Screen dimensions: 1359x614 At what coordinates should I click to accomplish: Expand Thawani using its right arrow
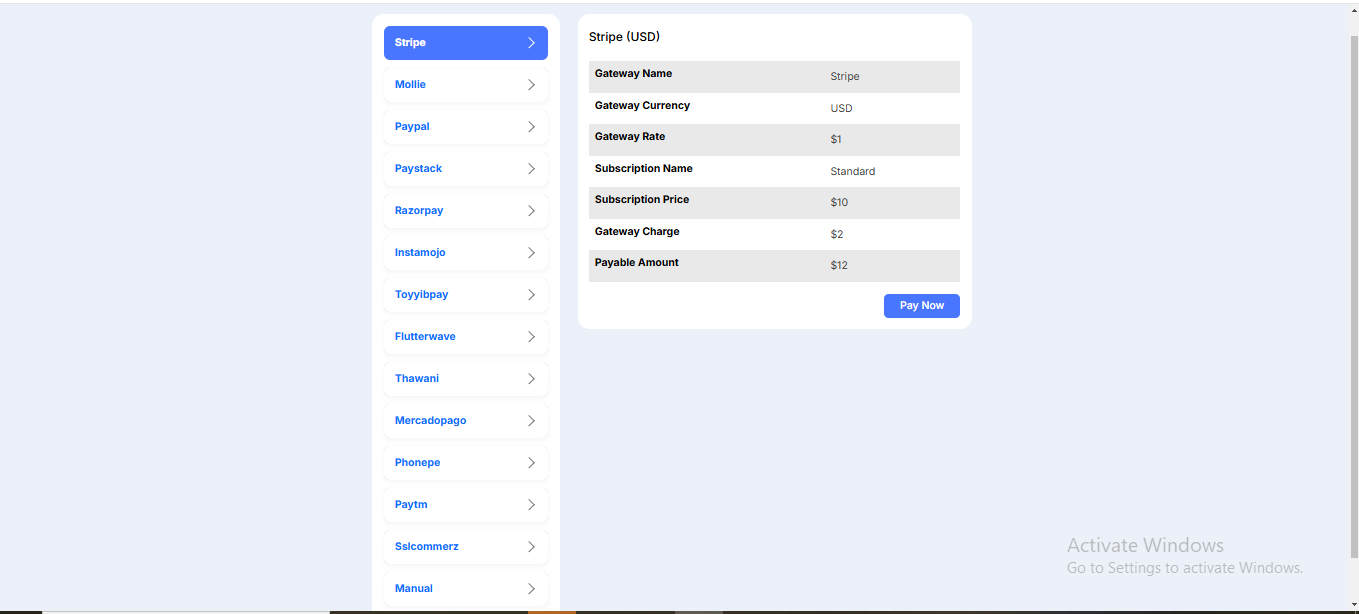pyautogui.click(x=531, y=379)
